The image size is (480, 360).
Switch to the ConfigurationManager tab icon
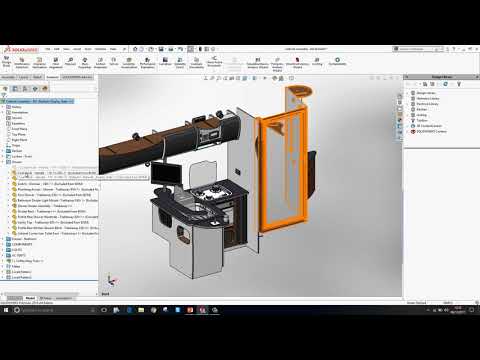click(25, 88)
